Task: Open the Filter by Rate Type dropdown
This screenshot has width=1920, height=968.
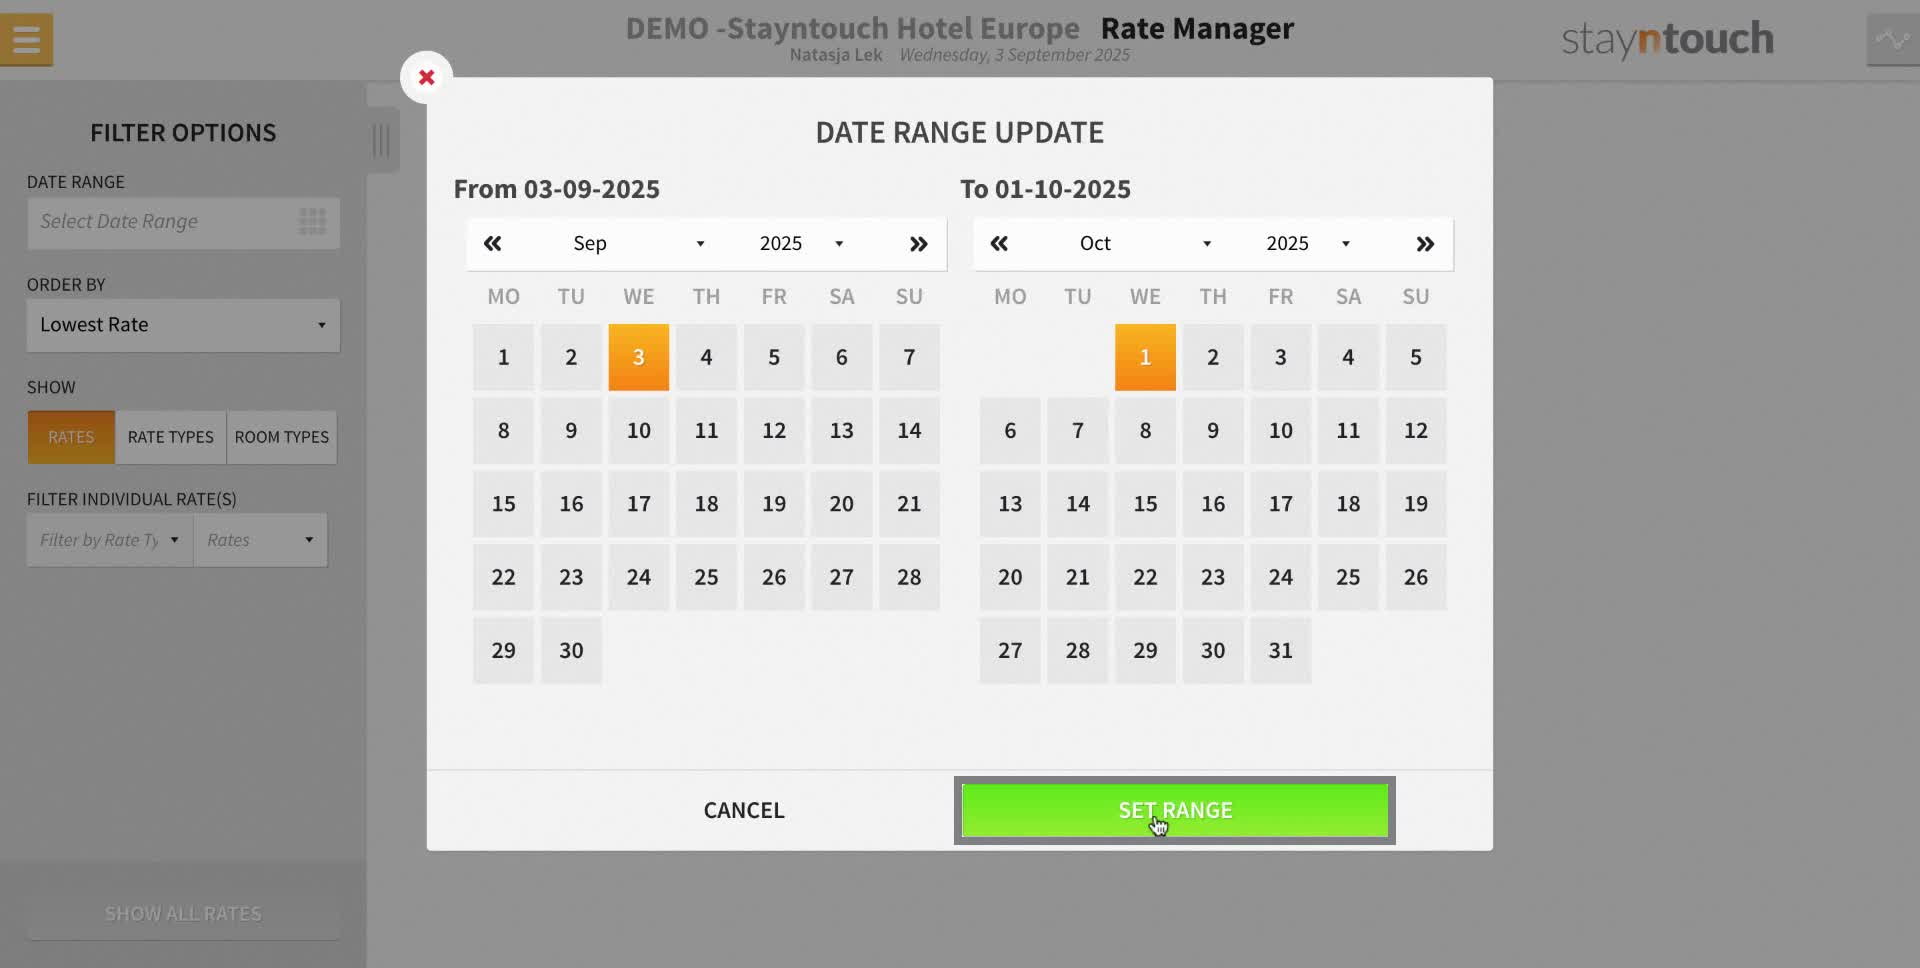Action: [110, 540]
